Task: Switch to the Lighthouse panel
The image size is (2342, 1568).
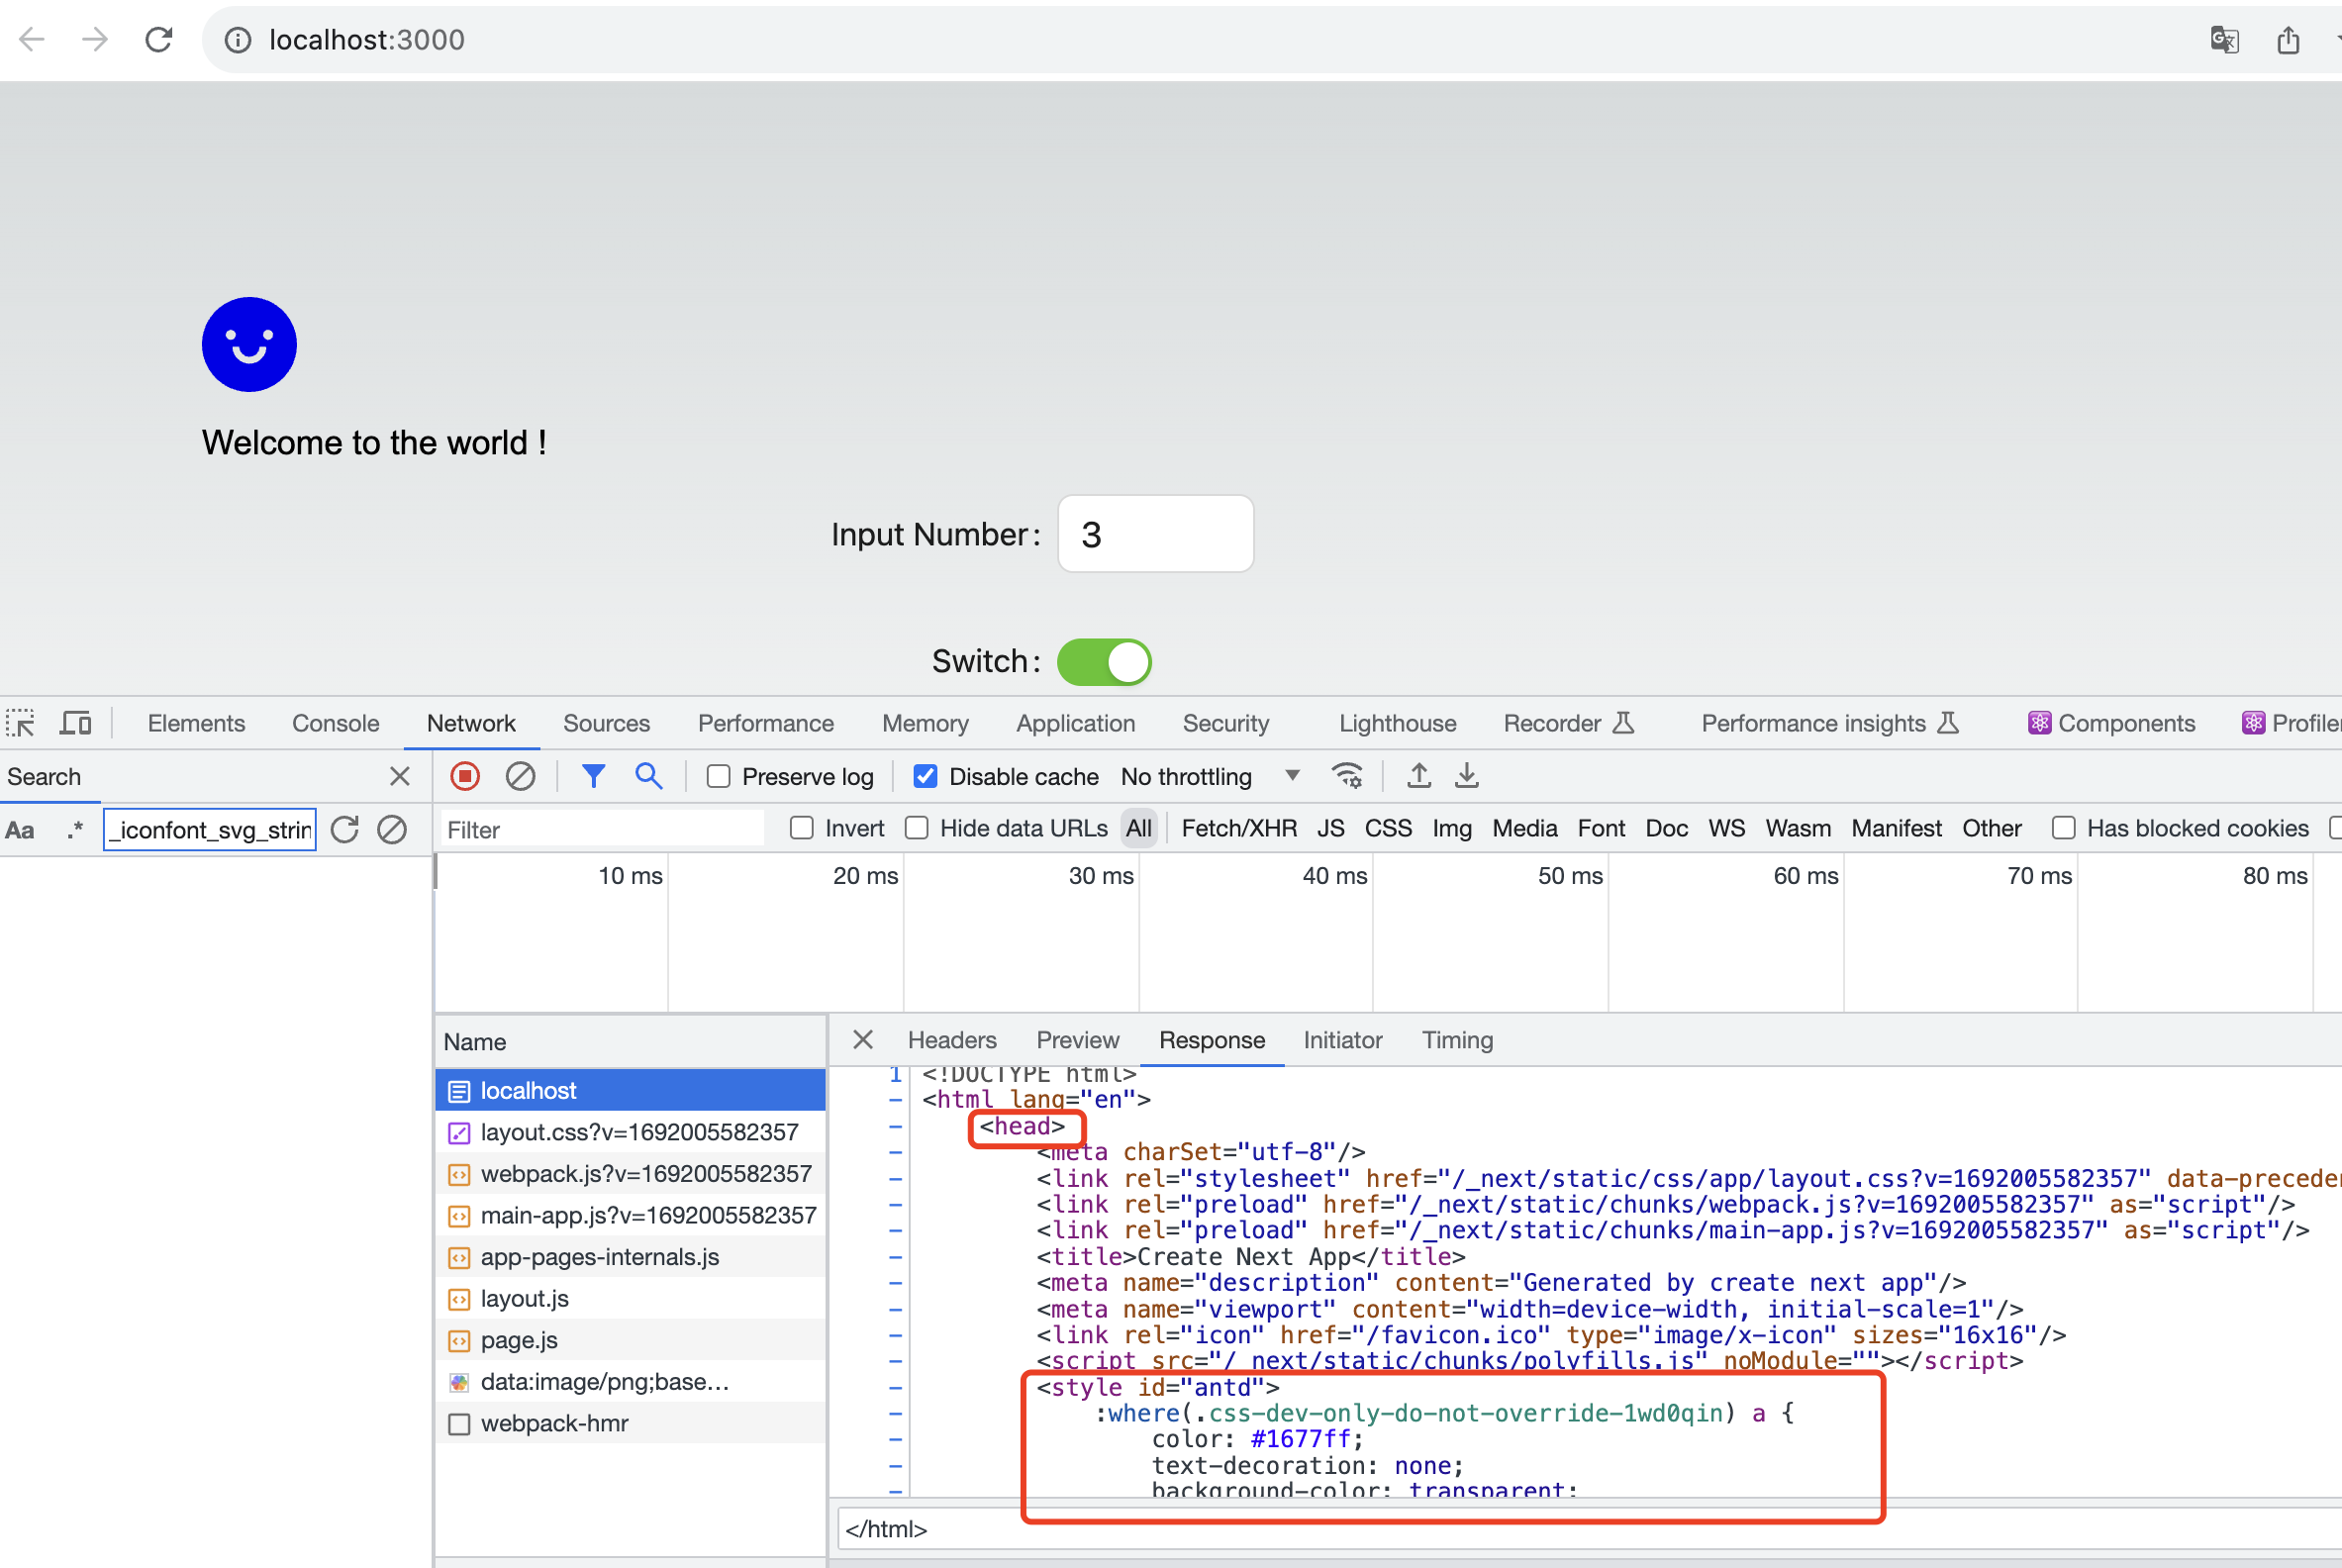Action: [x=1396, y=722]
